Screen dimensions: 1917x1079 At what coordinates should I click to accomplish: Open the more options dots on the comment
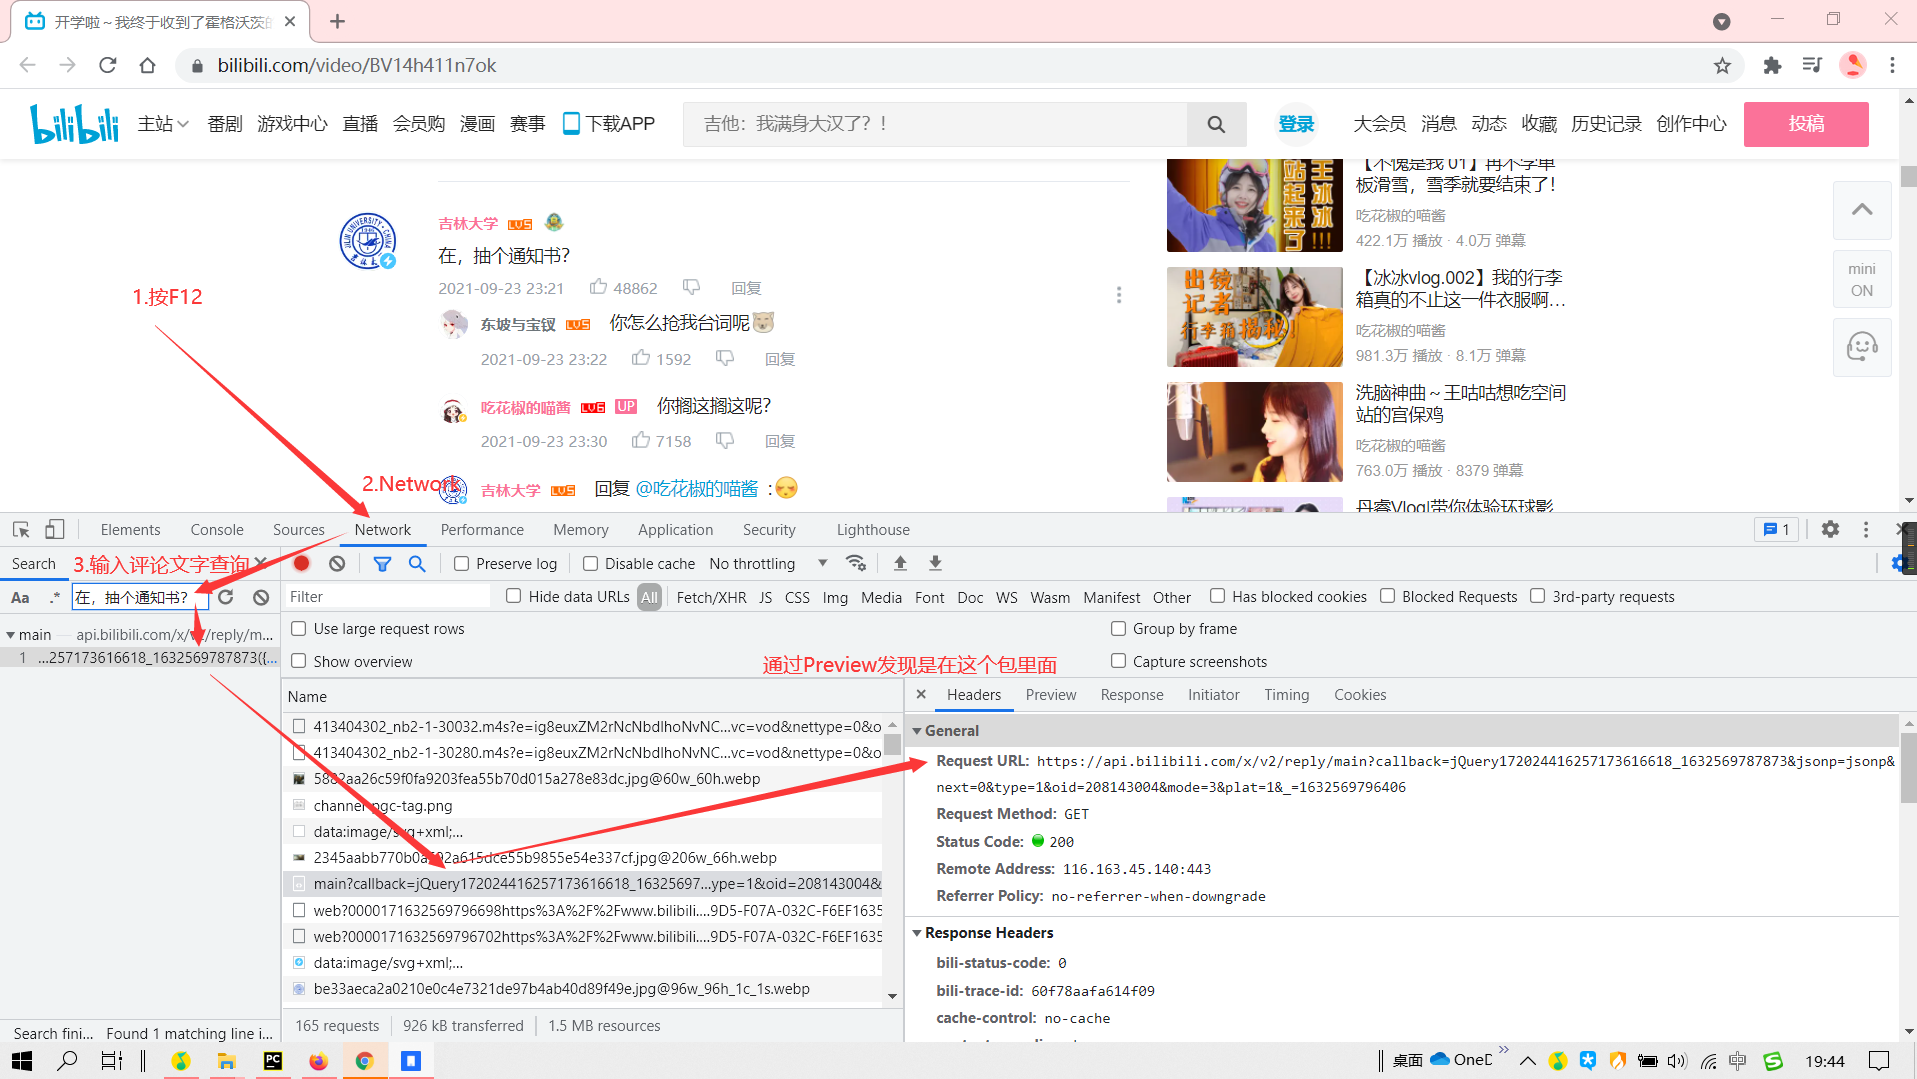[1119, 295]
